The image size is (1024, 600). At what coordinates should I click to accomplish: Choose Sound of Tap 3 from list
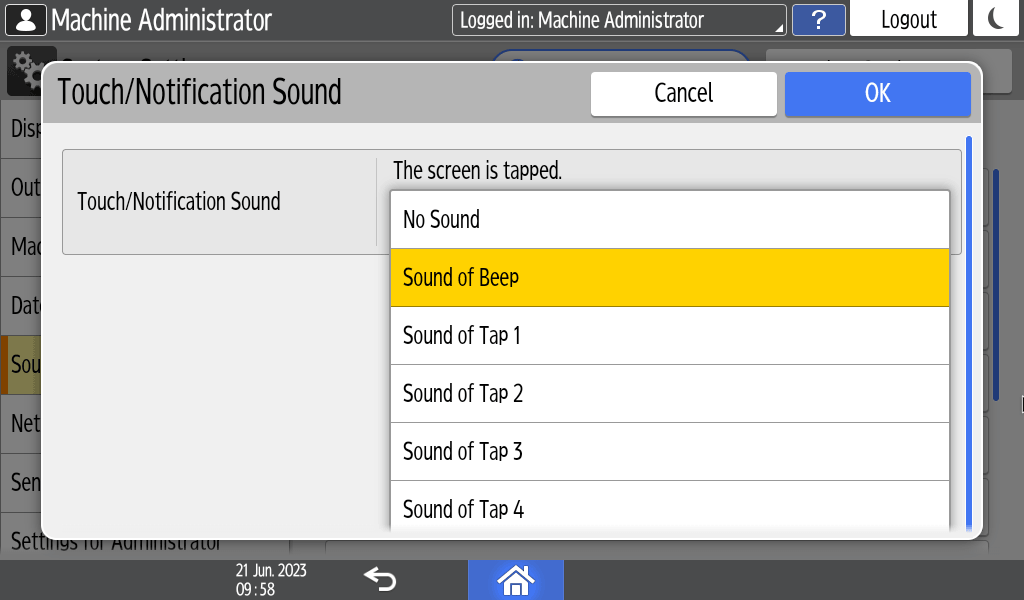click(x=669, y=452)
